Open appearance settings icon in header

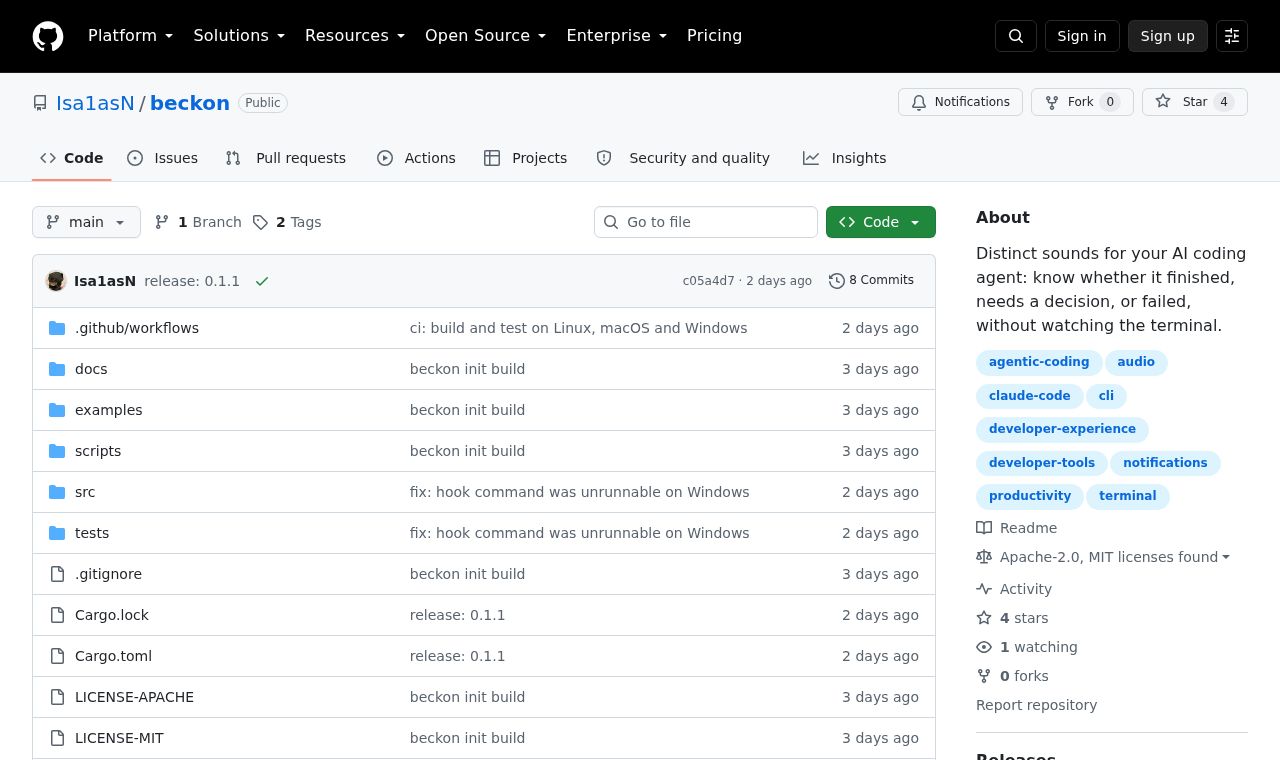[x=1232, y=36]
